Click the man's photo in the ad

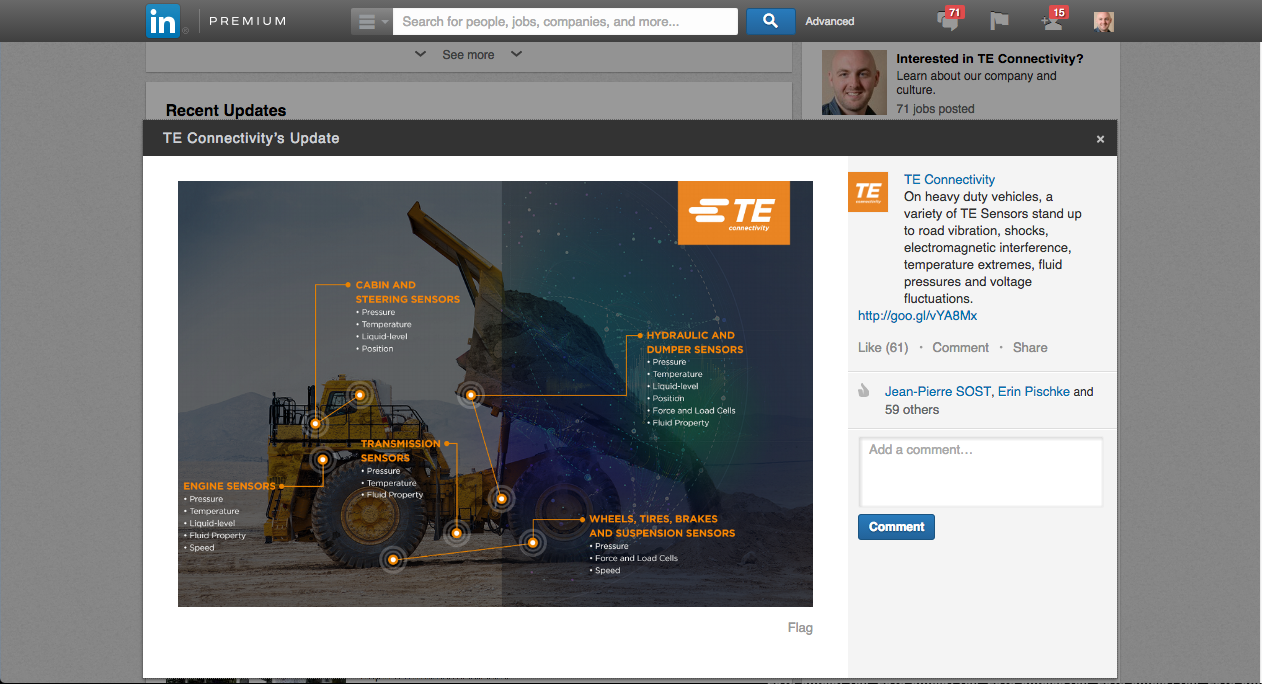coord(854,82)
